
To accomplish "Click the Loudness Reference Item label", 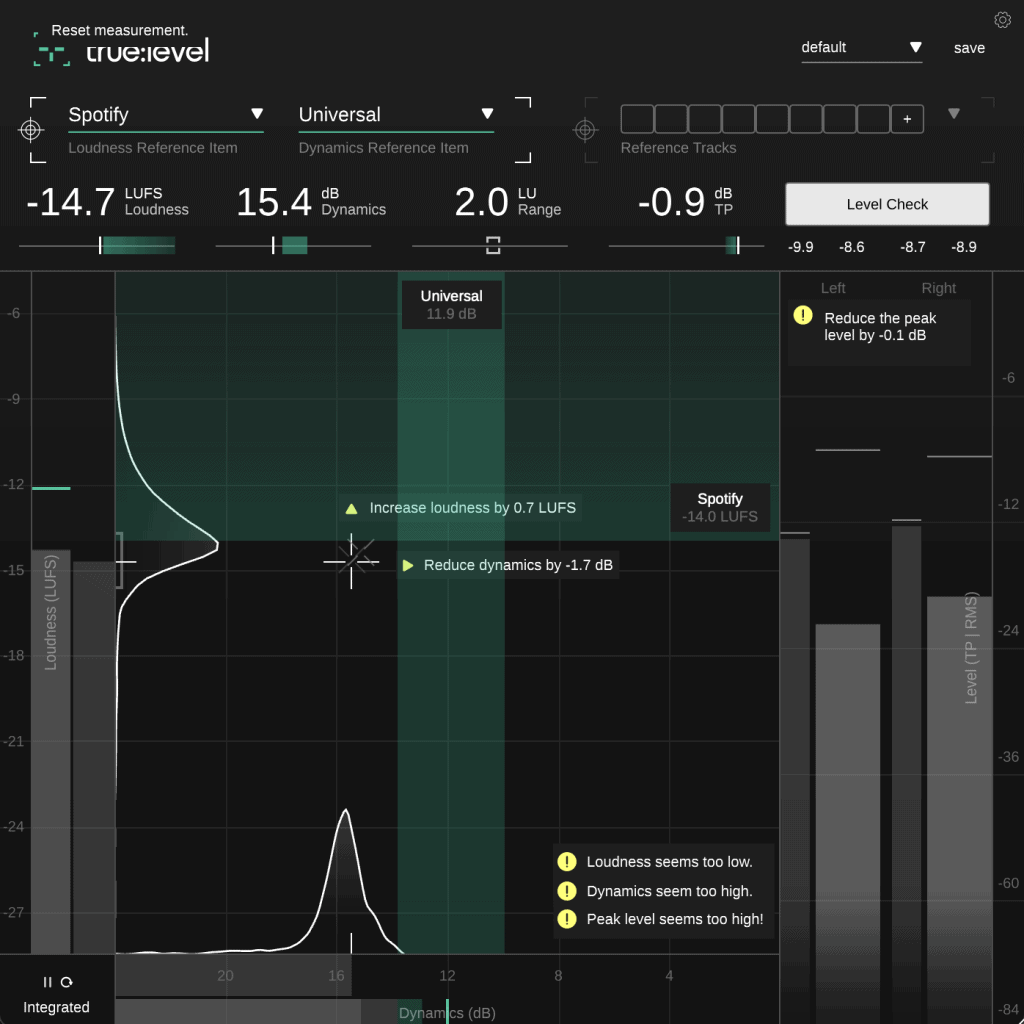I will tap(153, 148).
